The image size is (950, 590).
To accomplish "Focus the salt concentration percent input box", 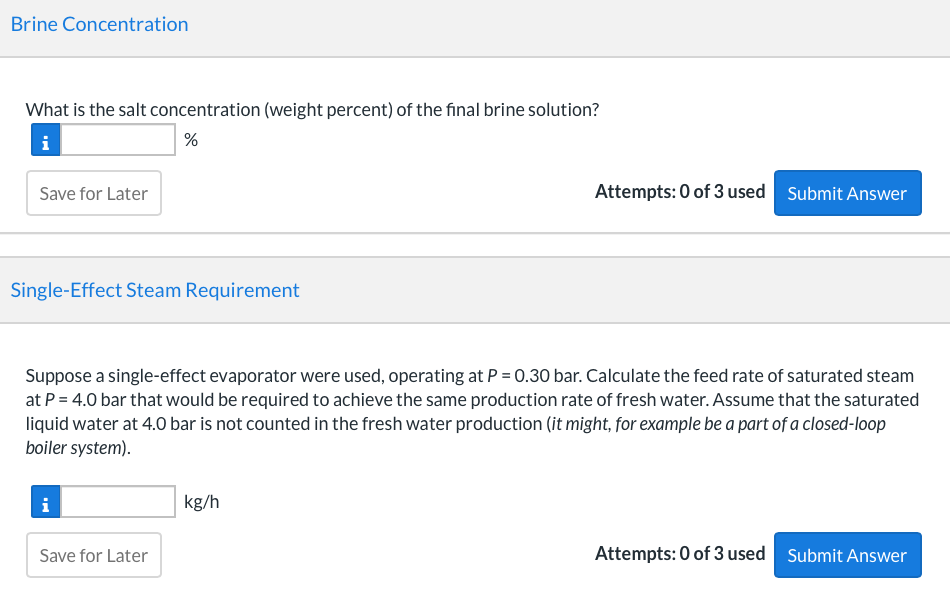I will [118, 140].
